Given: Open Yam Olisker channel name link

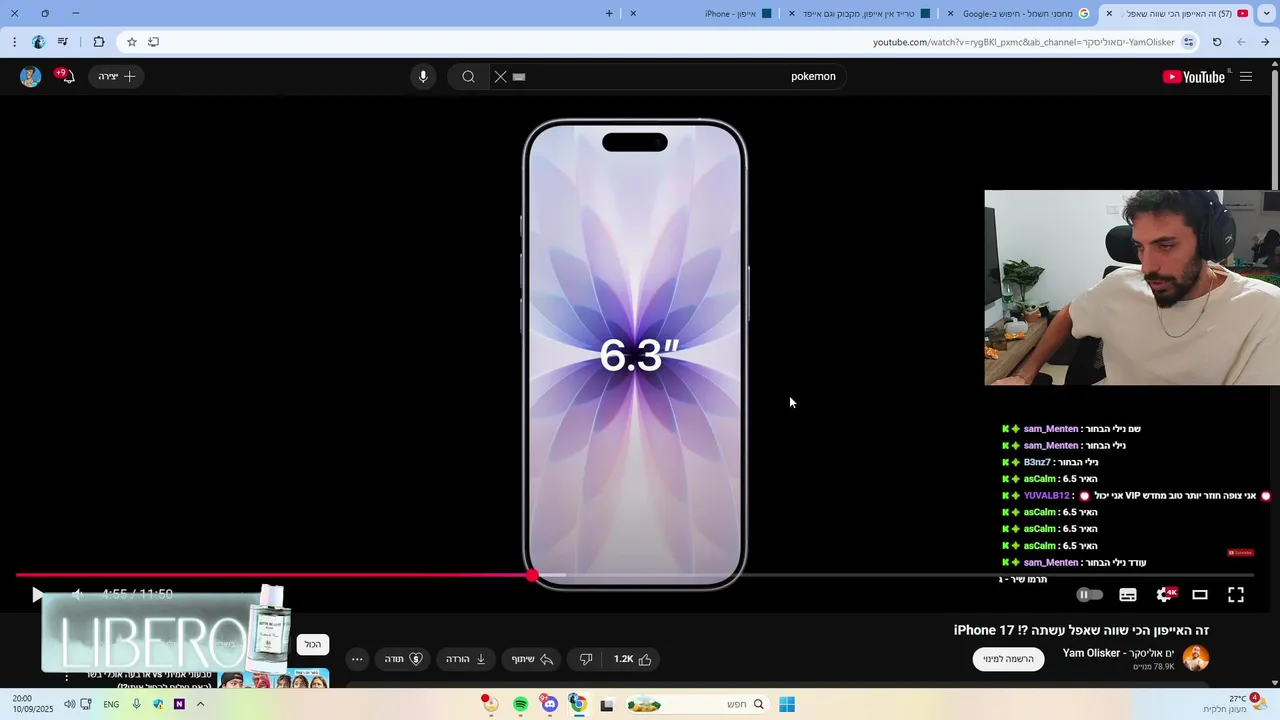Looking at the screenshot, I should click(x=1119, y=653).
